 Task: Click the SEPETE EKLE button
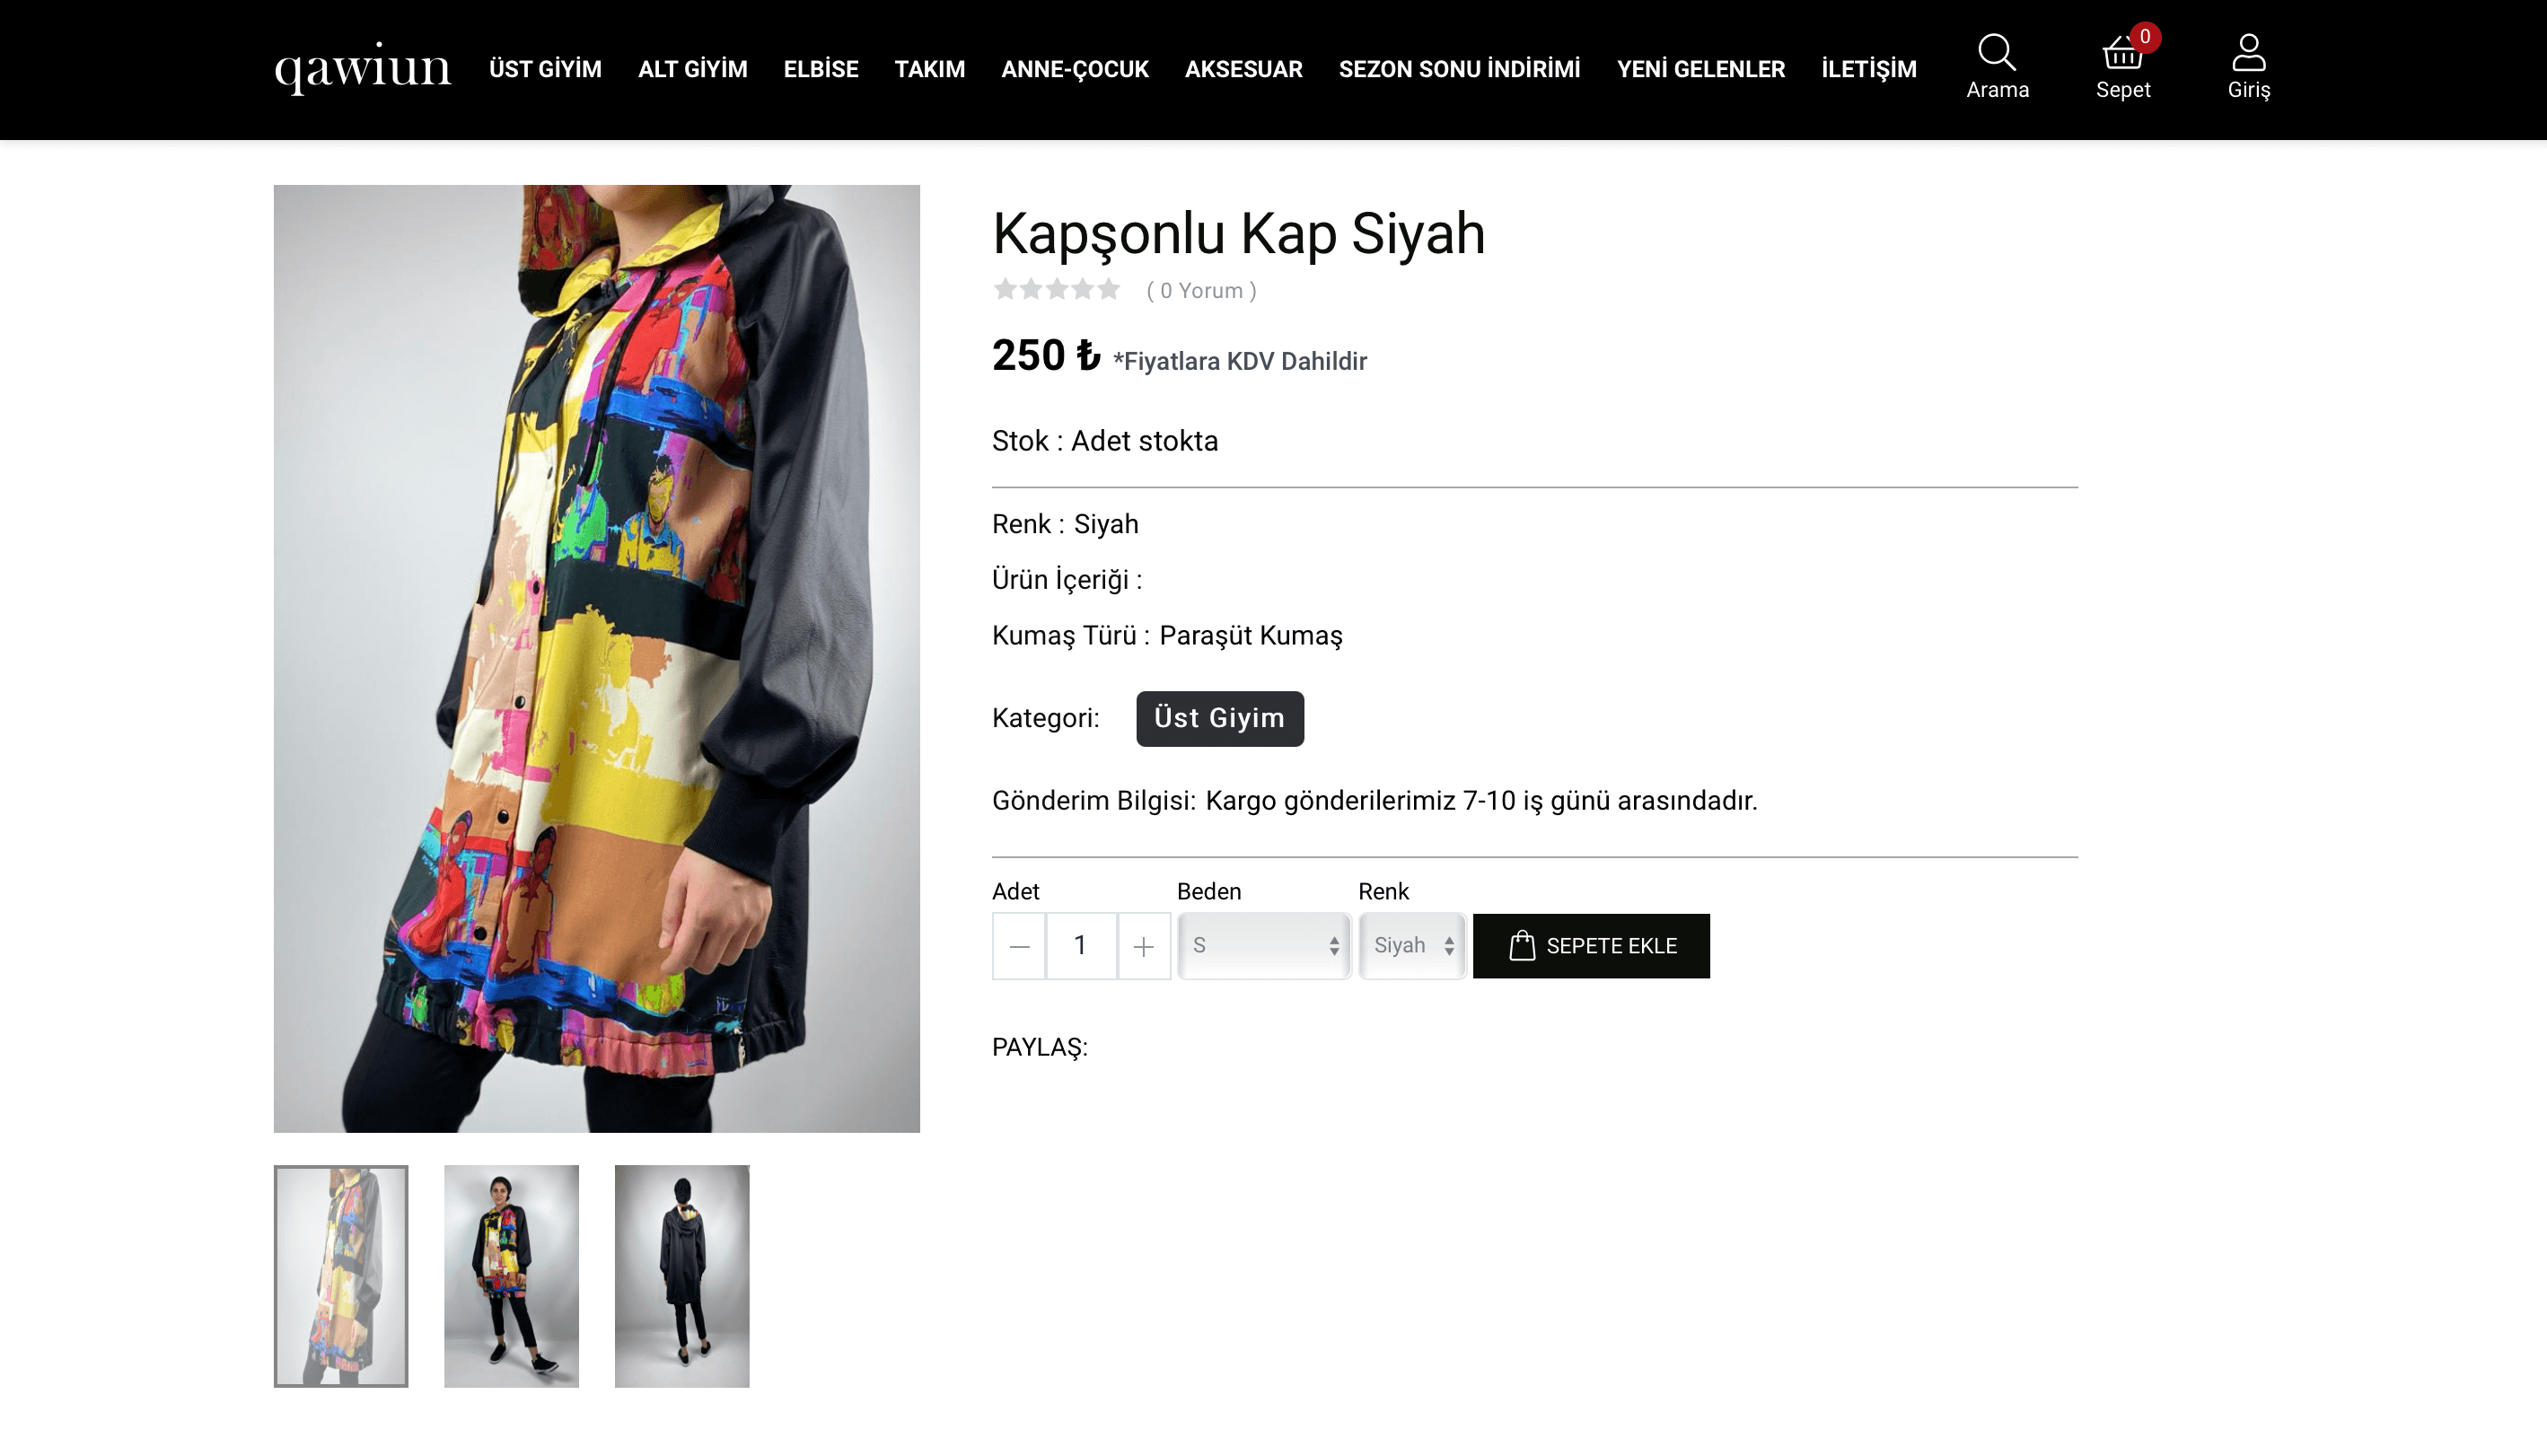coord(1591,946)
